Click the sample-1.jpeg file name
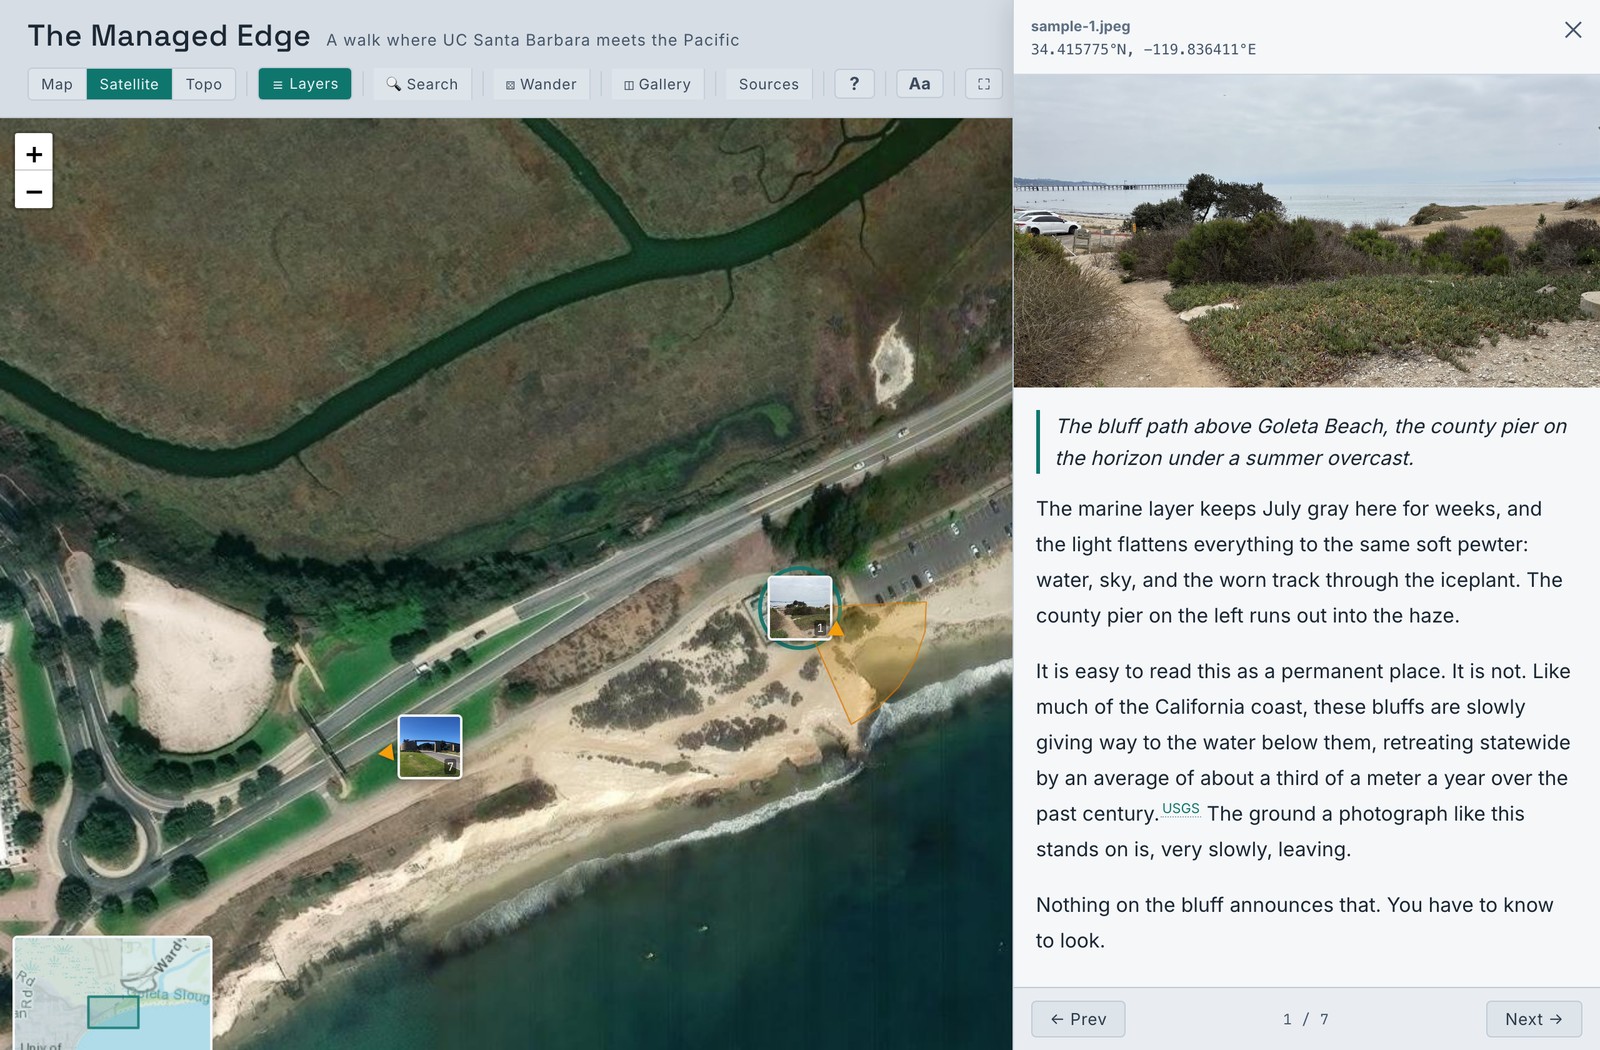Screen dimensions: 1600x1050 click(x=1081, y=26)
